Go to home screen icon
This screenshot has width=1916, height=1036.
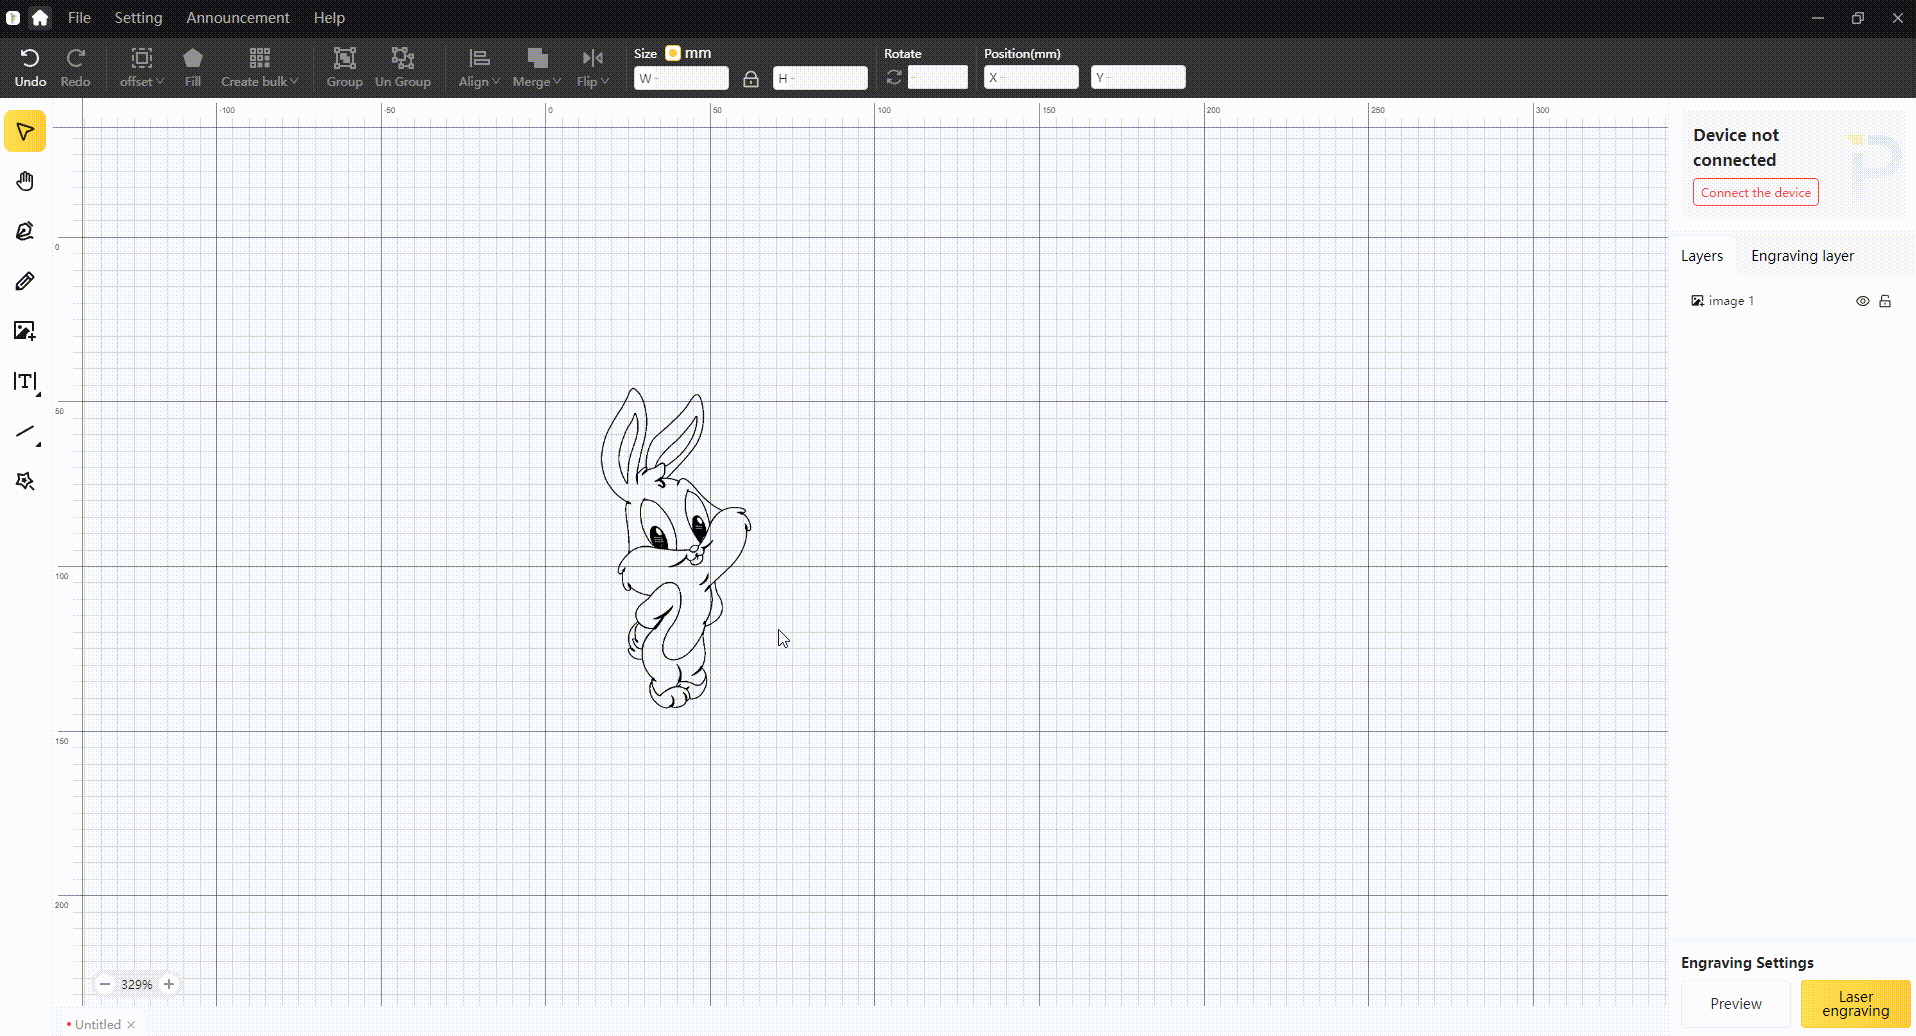point(40,17)
